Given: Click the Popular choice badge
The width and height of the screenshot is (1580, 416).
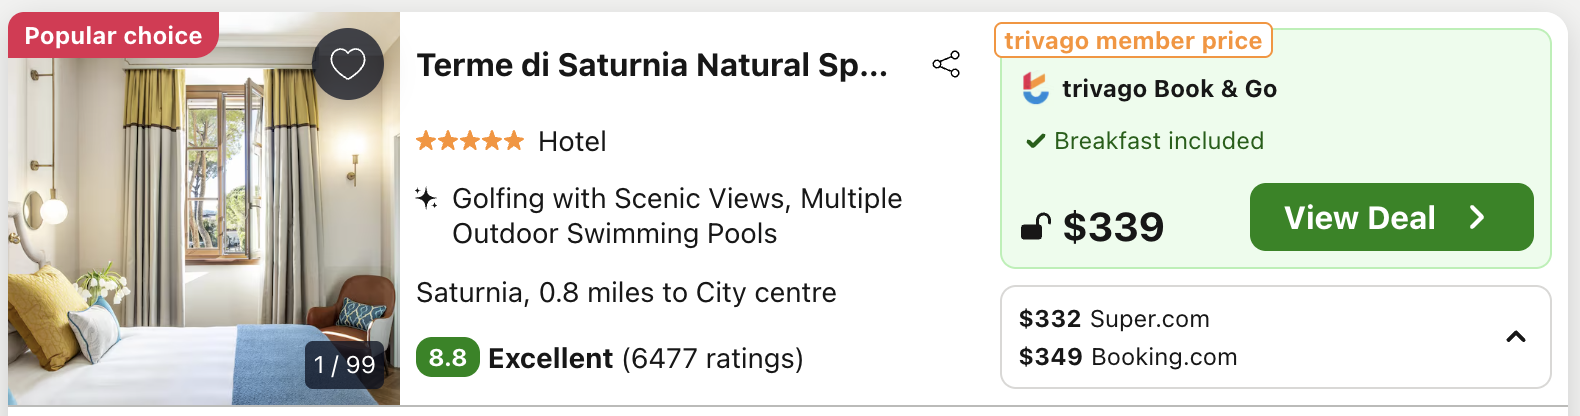Looking at the screenshot, I should (113, 35).
